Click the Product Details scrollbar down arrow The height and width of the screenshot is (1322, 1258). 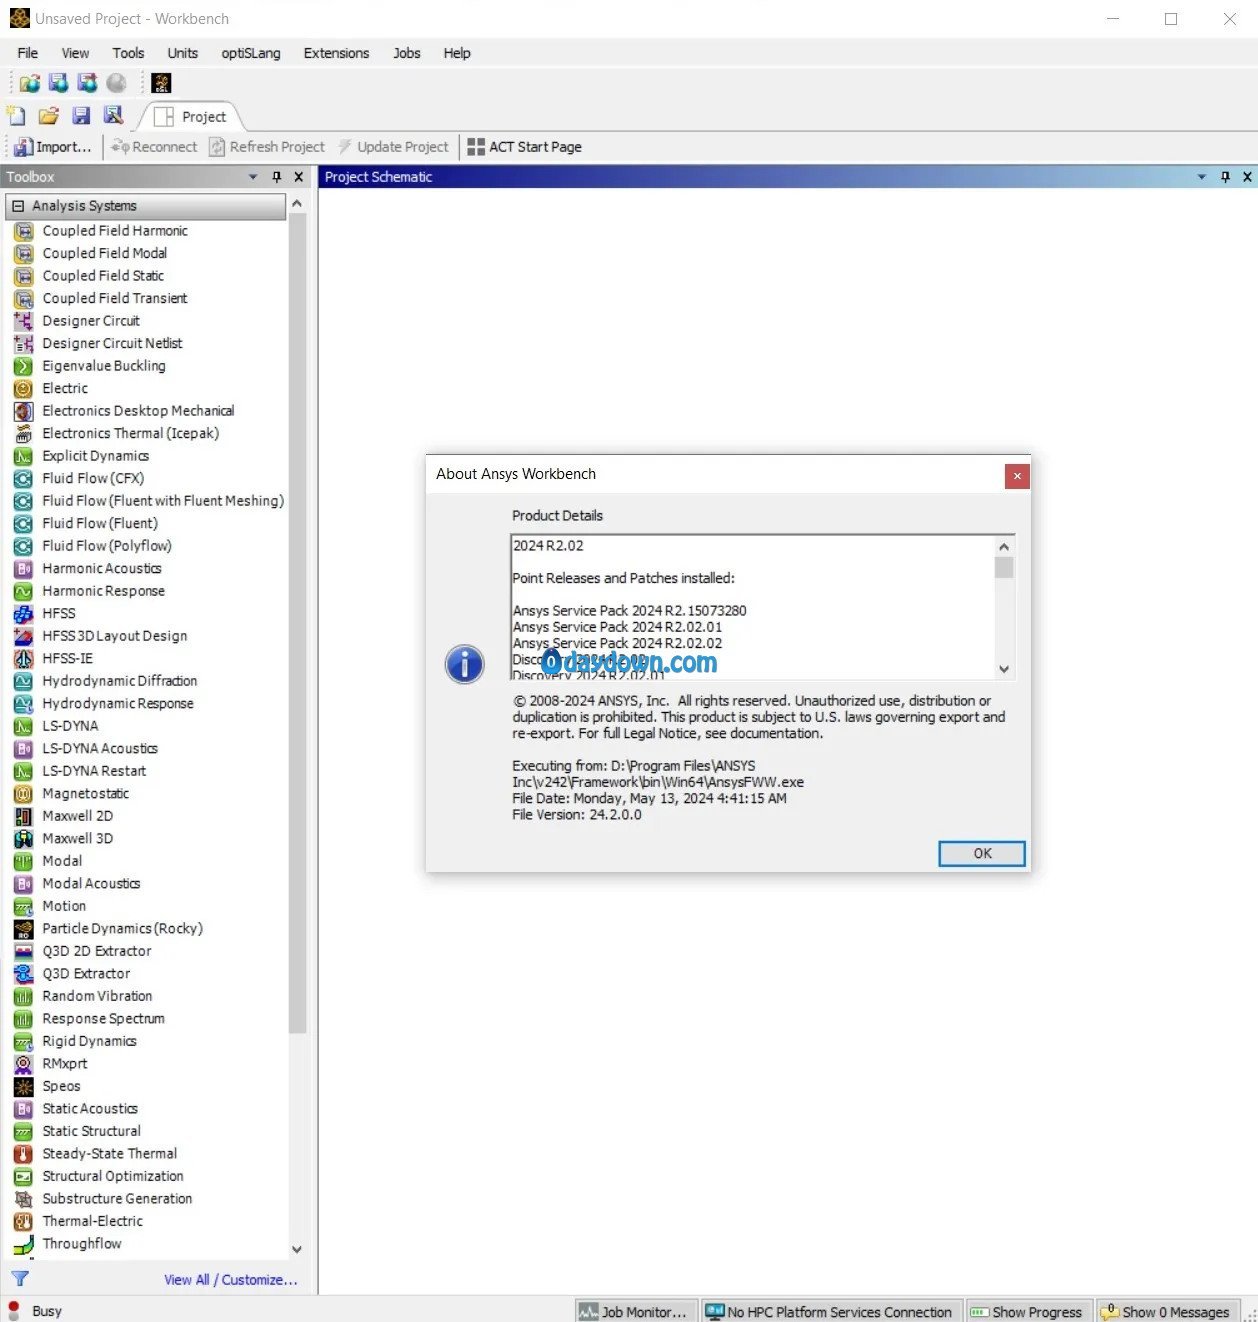pyautogui.click(x=1004, y=669)
